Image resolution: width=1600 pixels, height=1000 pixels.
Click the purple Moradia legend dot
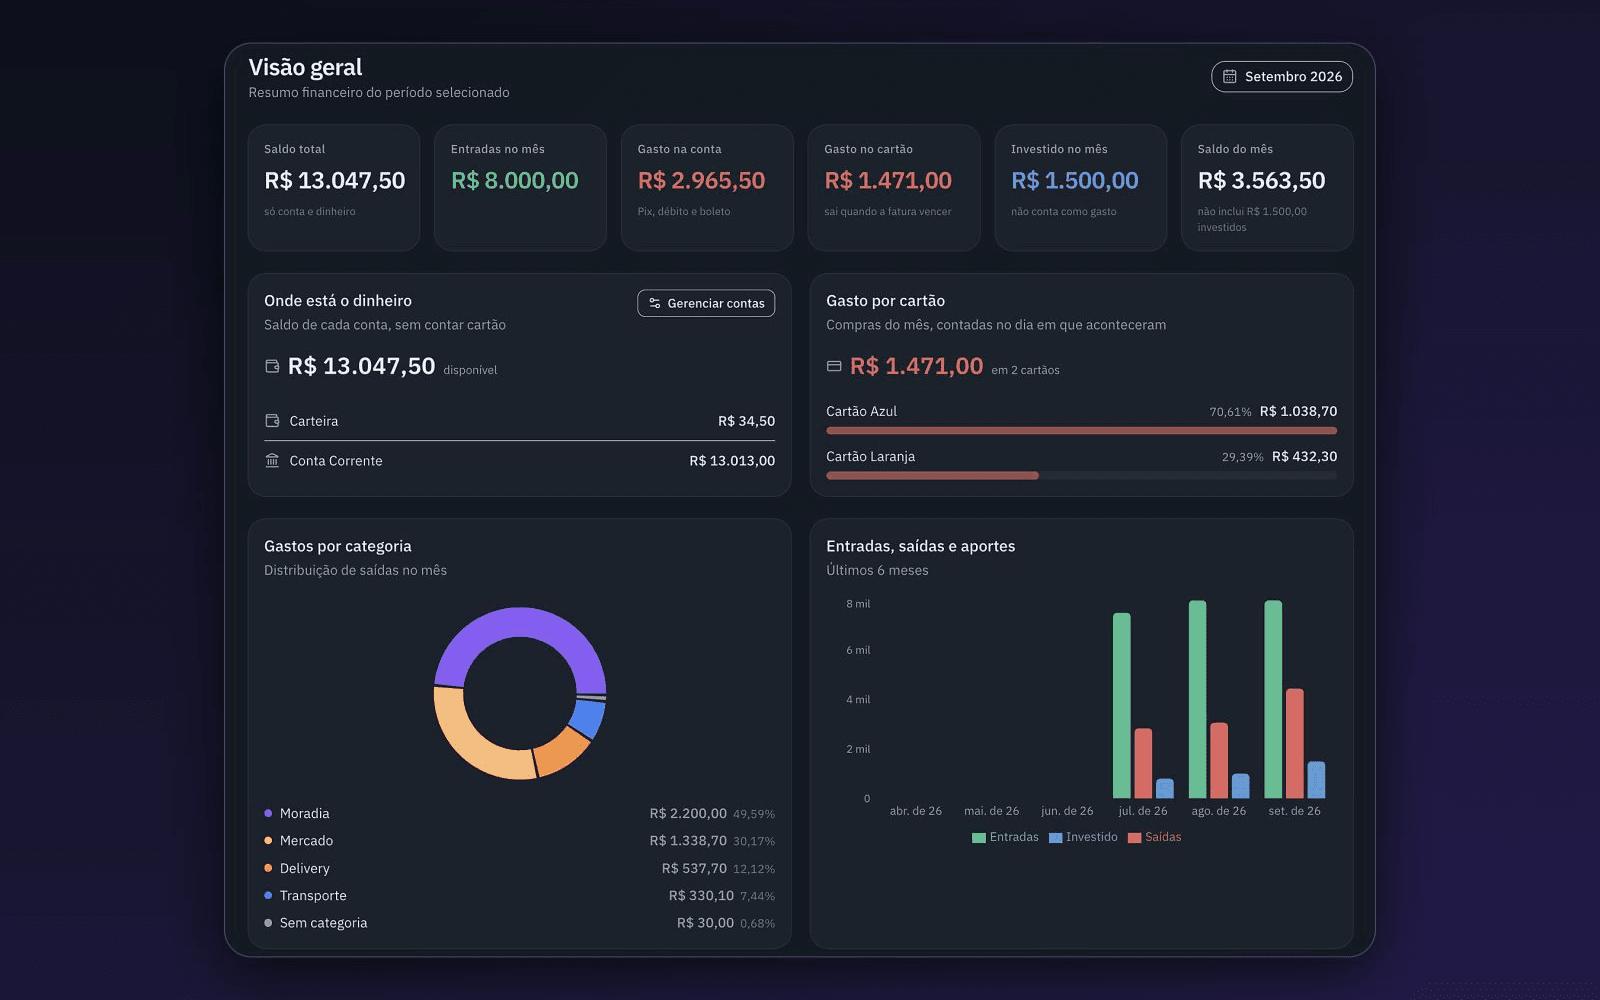268,813
